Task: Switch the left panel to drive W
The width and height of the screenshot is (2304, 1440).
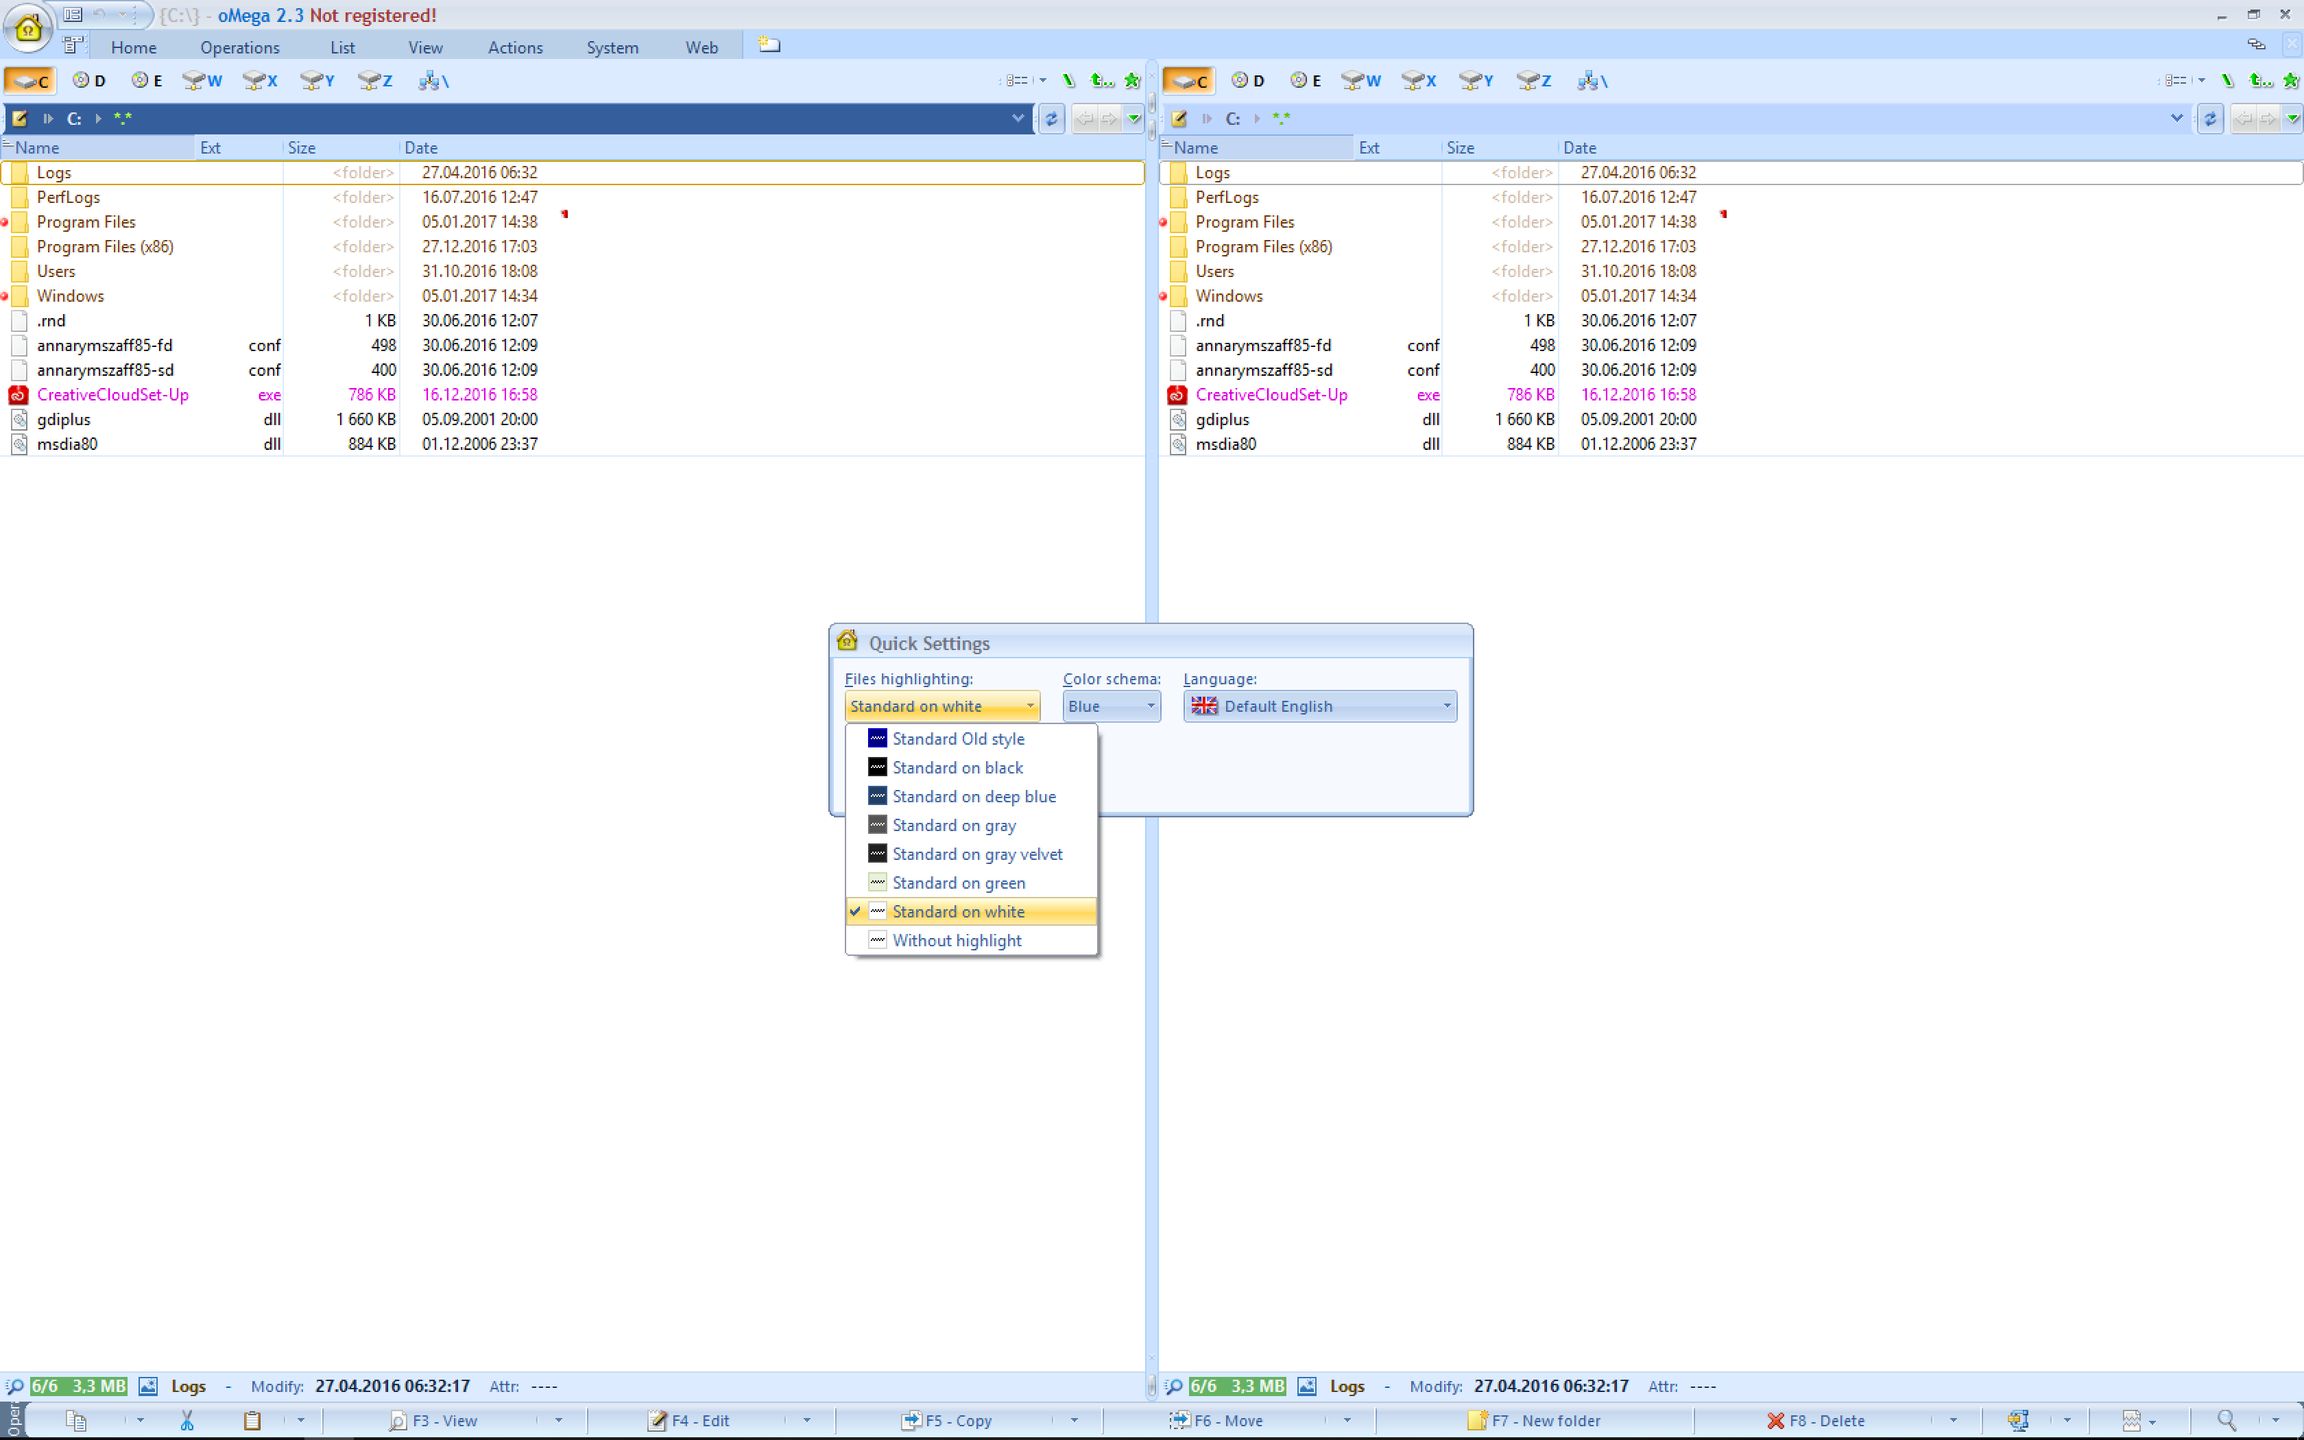Action: [202, 81]
